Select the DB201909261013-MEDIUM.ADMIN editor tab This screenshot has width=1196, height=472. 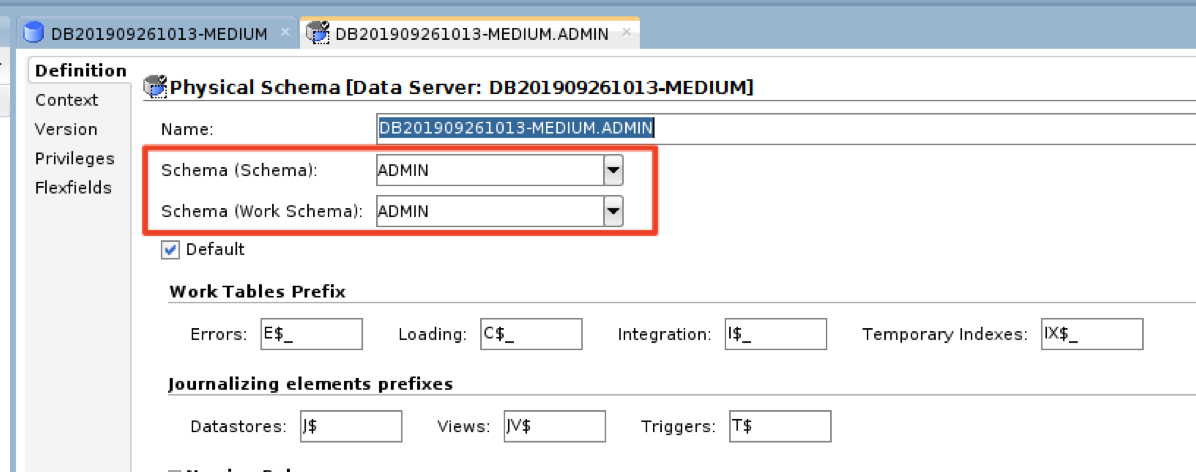point(471,34)
